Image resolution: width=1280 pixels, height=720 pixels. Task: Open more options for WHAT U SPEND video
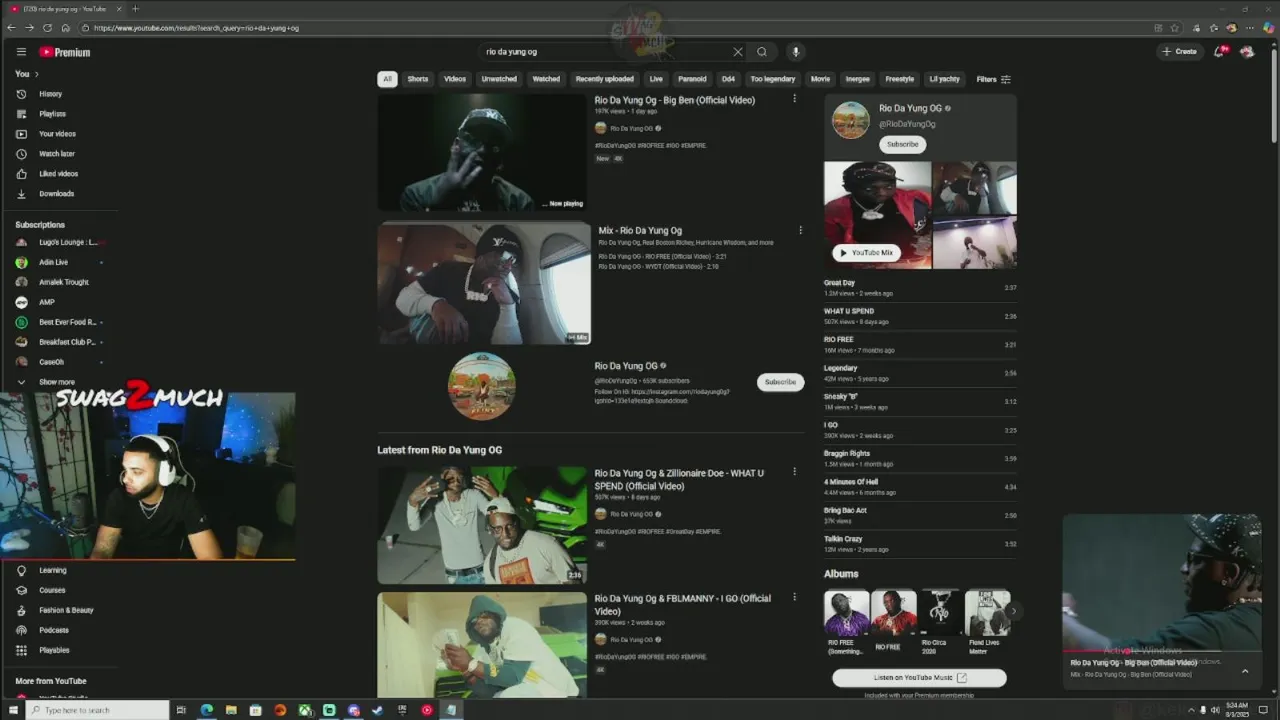tap(795, 472)
